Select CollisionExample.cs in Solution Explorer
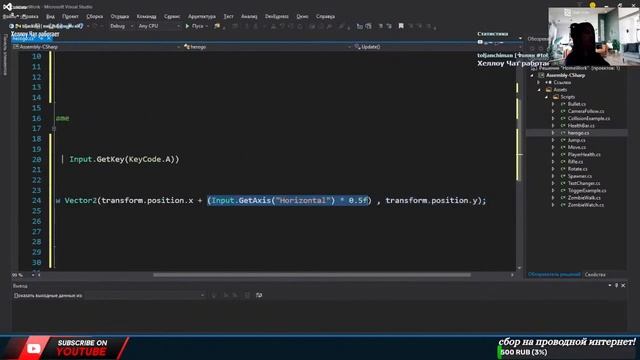This screenshot has width=640, height=360. tap(589, 118)
